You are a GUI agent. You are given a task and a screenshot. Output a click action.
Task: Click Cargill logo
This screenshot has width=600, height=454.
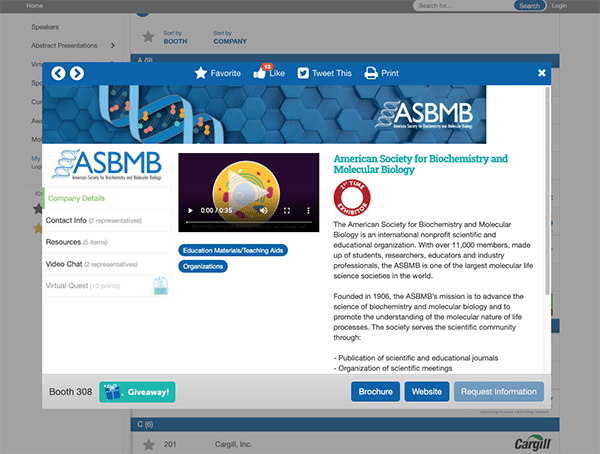click(x=532, y=443)
